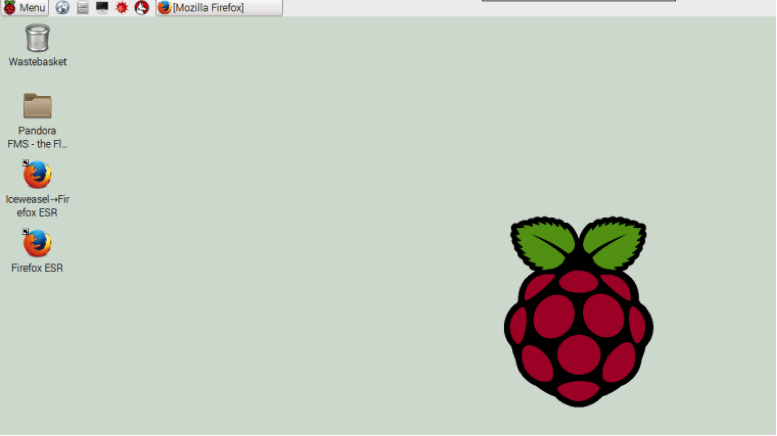This screenshot has height=436, width=777.
Task: Select the Wastebasket desktop icon
Action: click(x=38, y=38)
